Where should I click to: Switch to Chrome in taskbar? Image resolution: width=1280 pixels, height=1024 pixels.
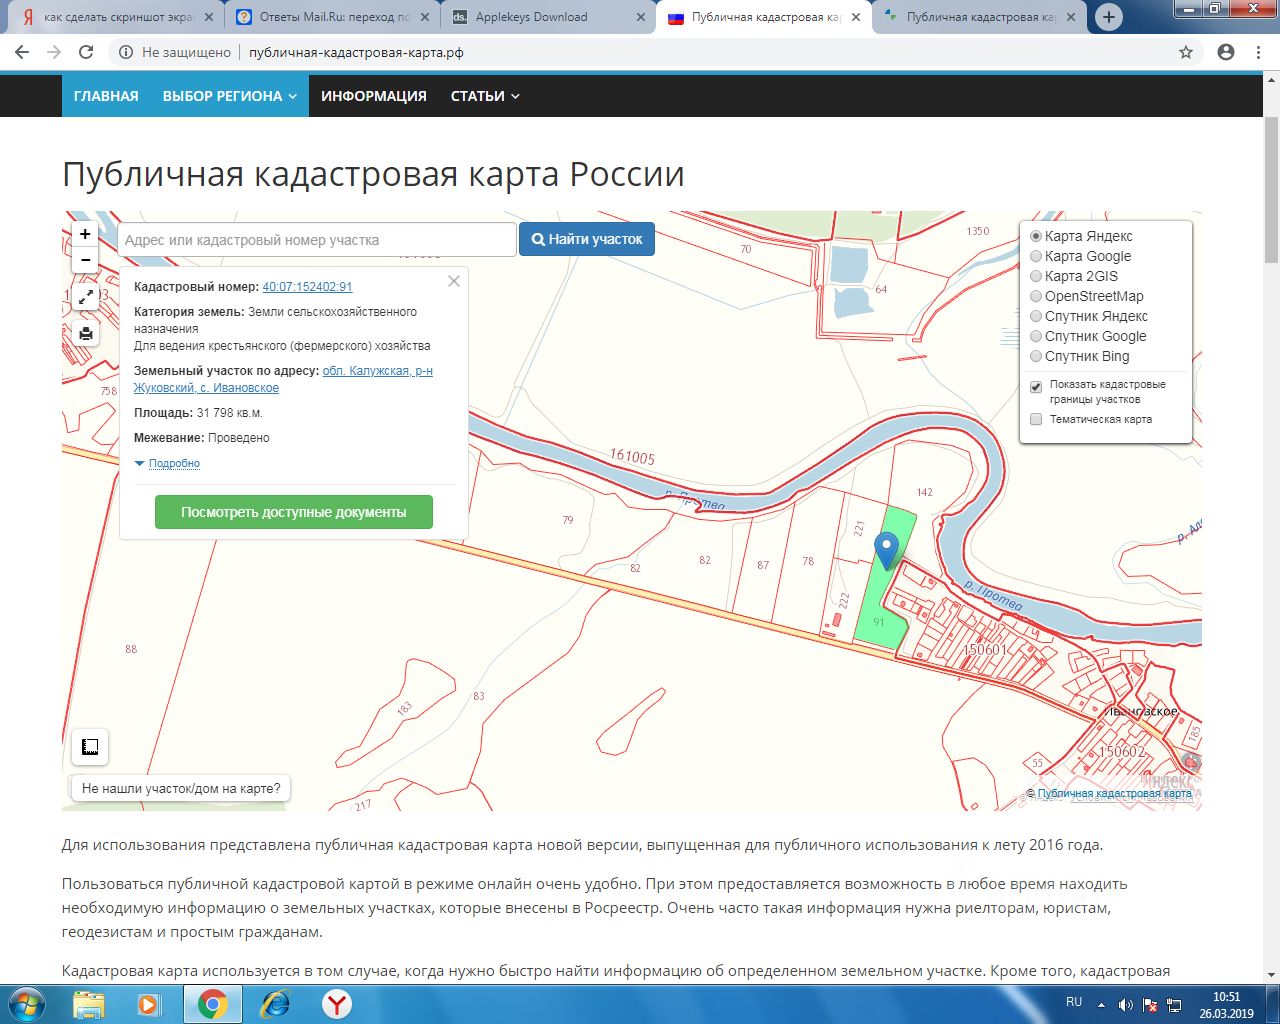[x=212, y=1004]
